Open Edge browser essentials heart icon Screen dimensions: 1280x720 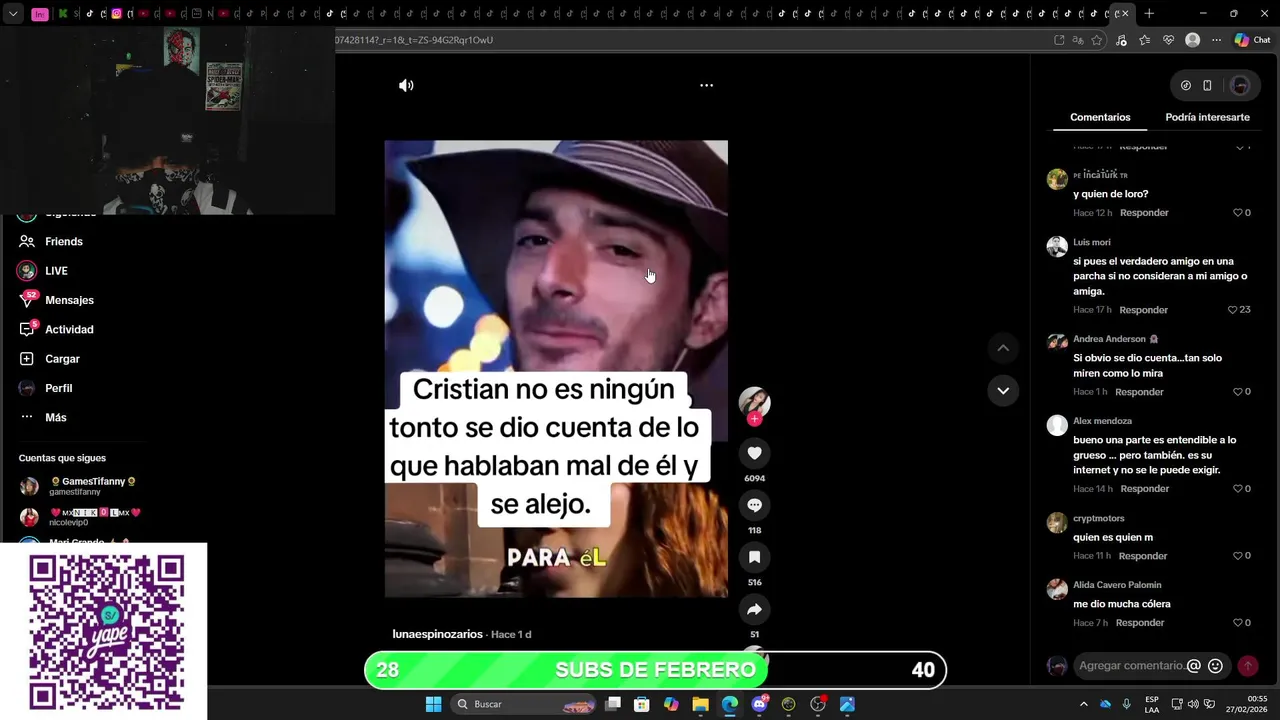1168,40
